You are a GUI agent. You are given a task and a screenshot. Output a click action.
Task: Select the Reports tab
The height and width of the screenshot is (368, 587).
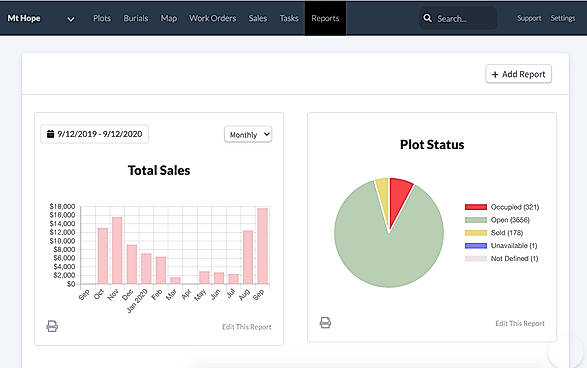325,18
